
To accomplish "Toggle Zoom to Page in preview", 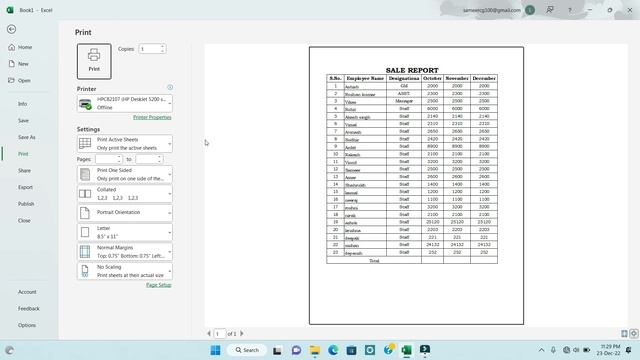I will coord(633,333).
